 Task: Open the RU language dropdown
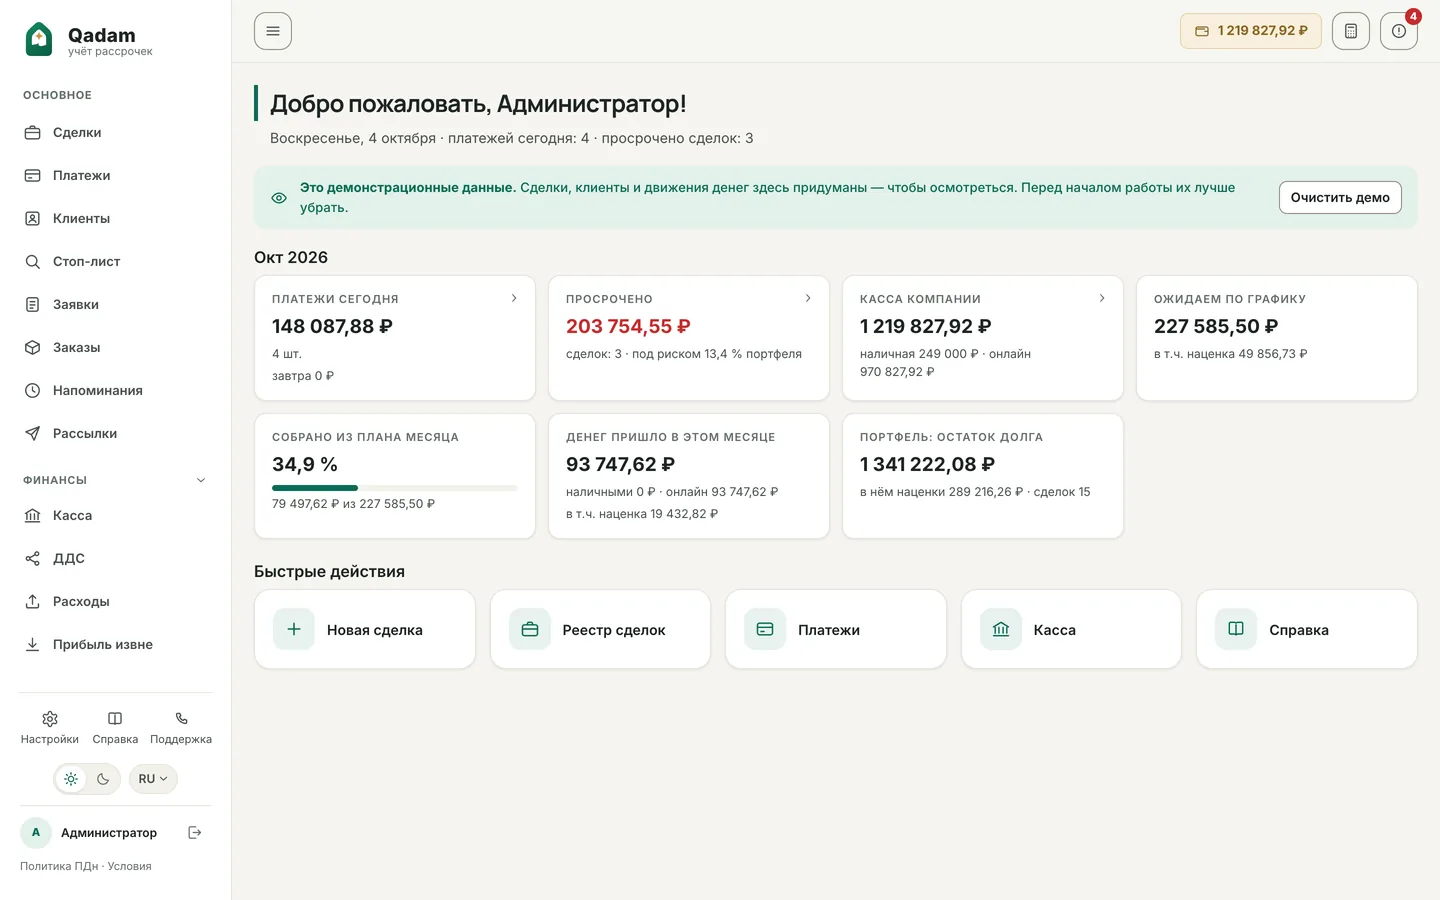153,779
